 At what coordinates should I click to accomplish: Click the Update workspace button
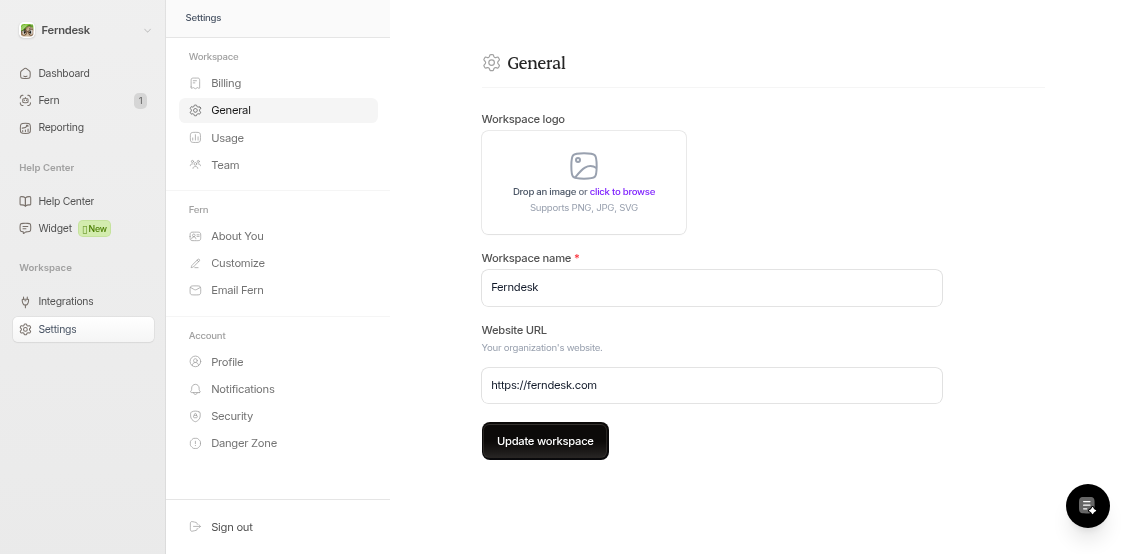click(x=545, y=441)
